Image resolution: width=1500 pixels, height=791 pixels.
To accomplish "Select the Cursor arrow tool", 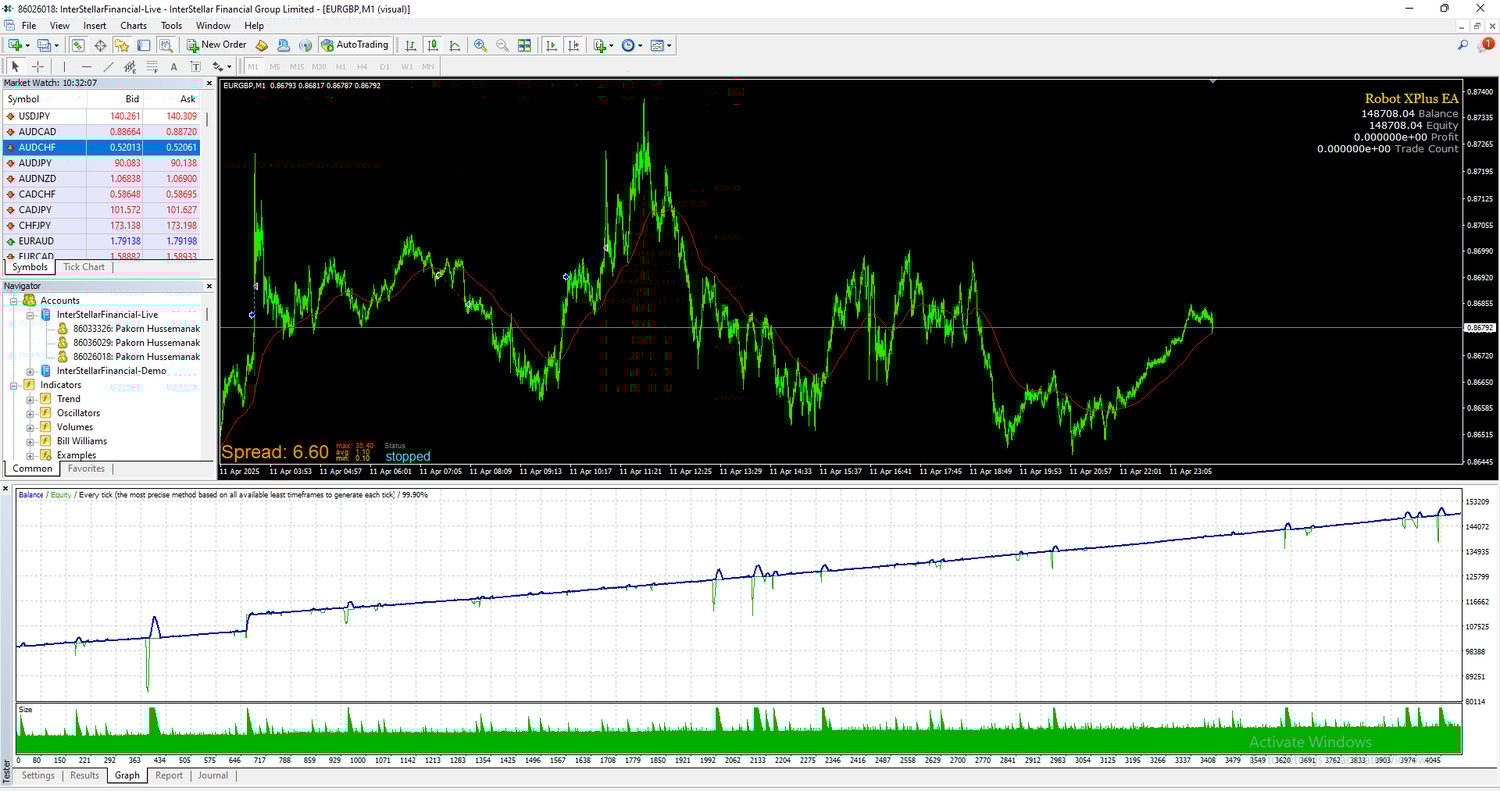I will [15, 67].
